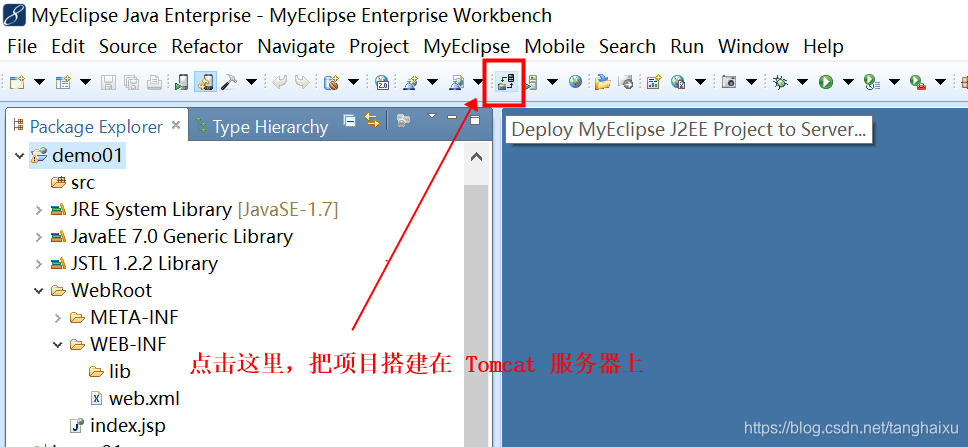968x447 pixels.
Task: Open the Mobile menu
Action: [555, 47]
